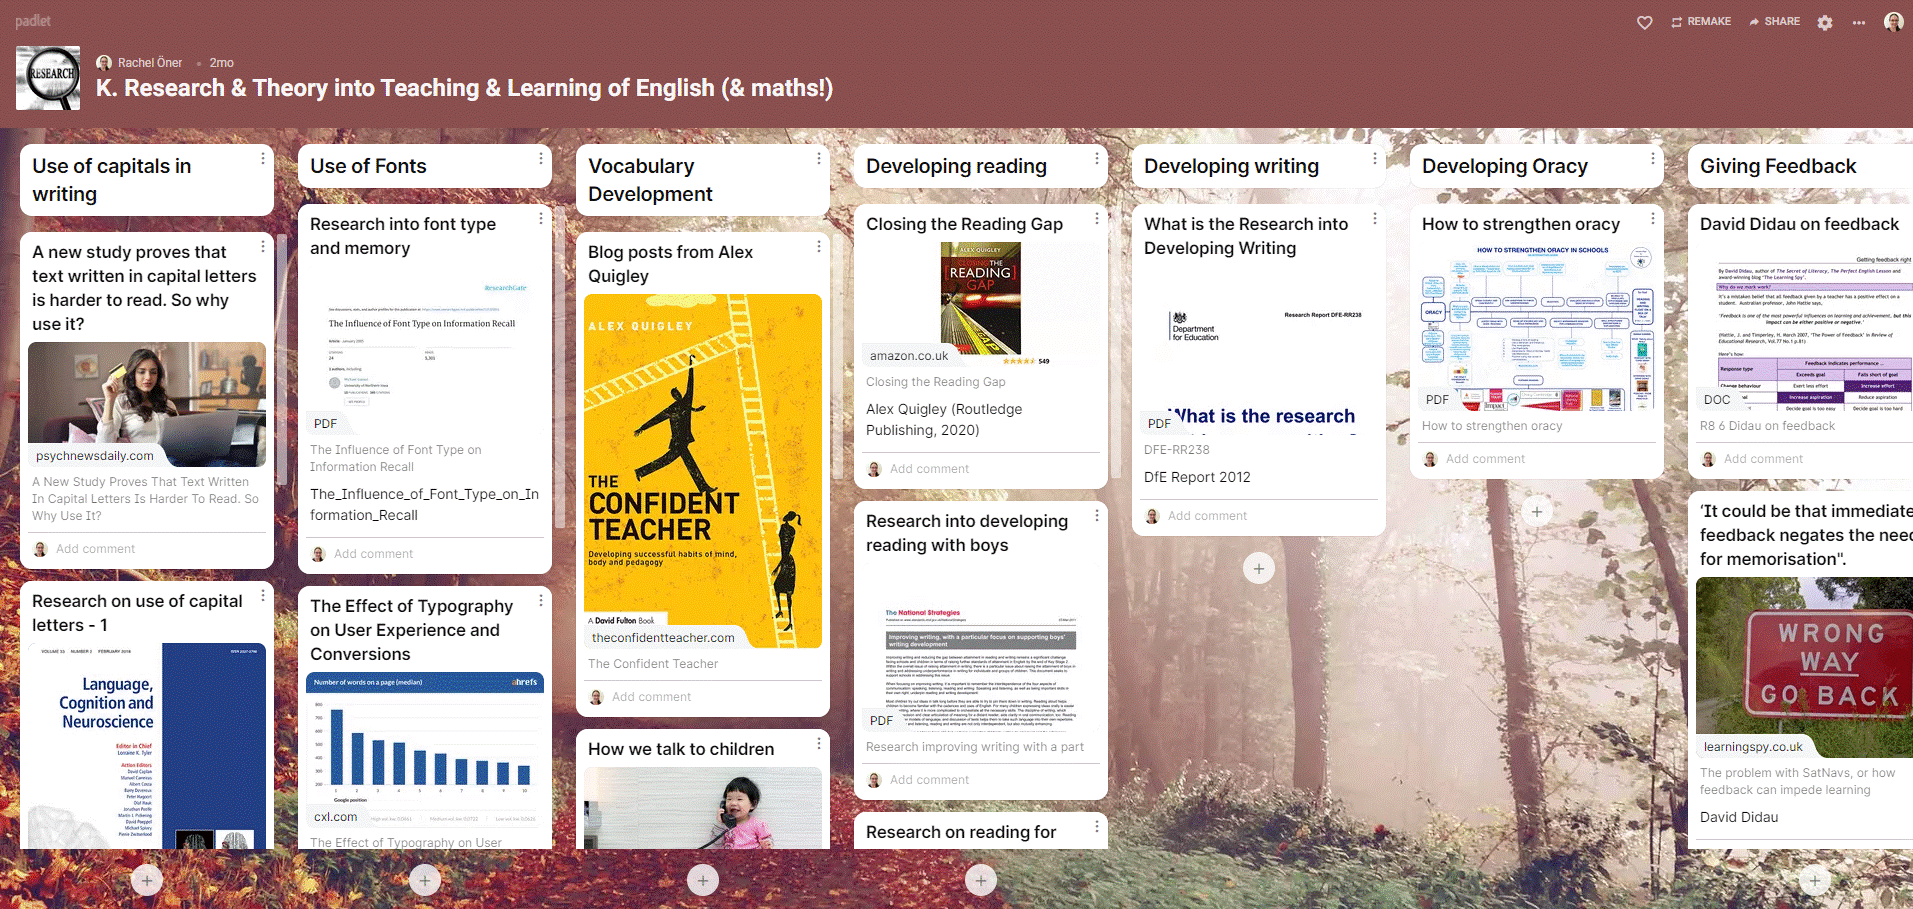Image resolution: width=1913 pixels, height=909 pixels.
Task: Open psychnewsdaily.com article image
Action: tap(147, 404)
